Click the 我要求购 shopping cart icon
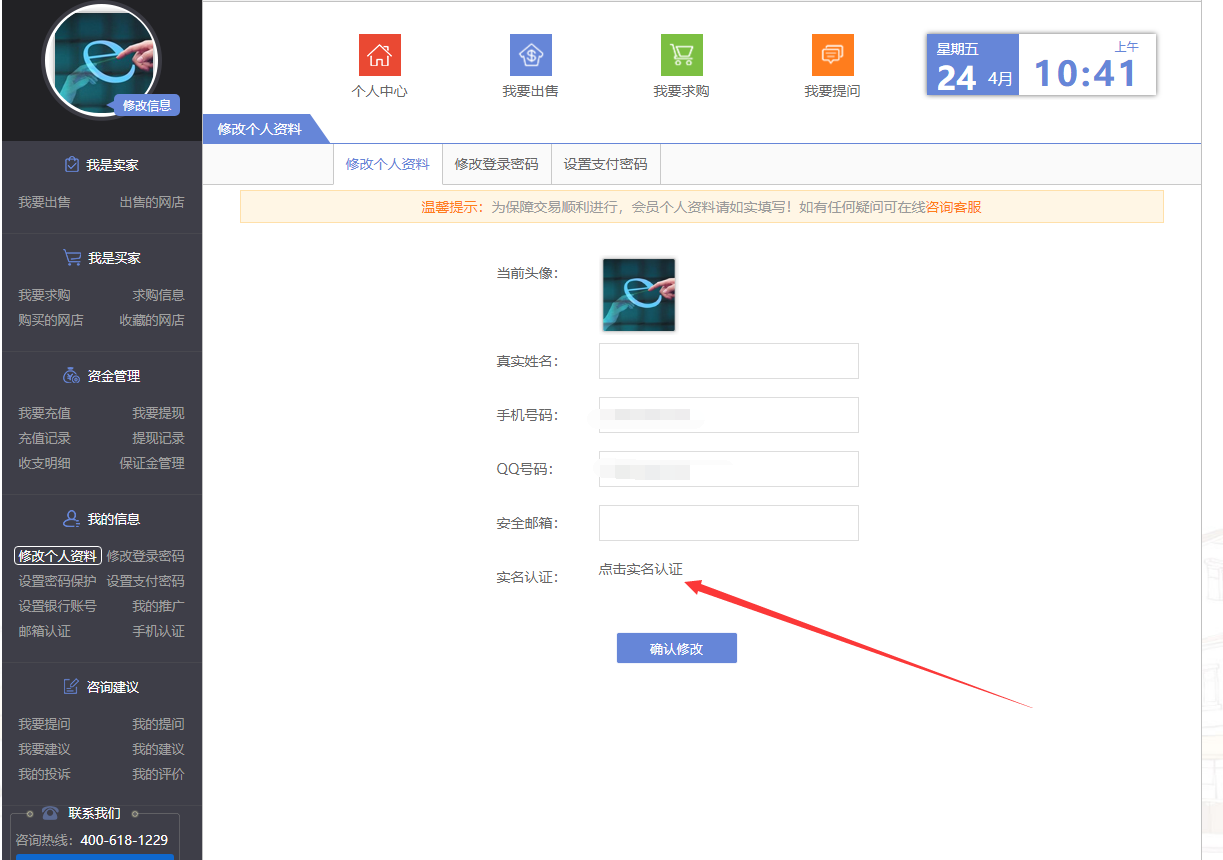Image resolution: width=1223 pixels, height=860 pixels. tap(681, 55)
